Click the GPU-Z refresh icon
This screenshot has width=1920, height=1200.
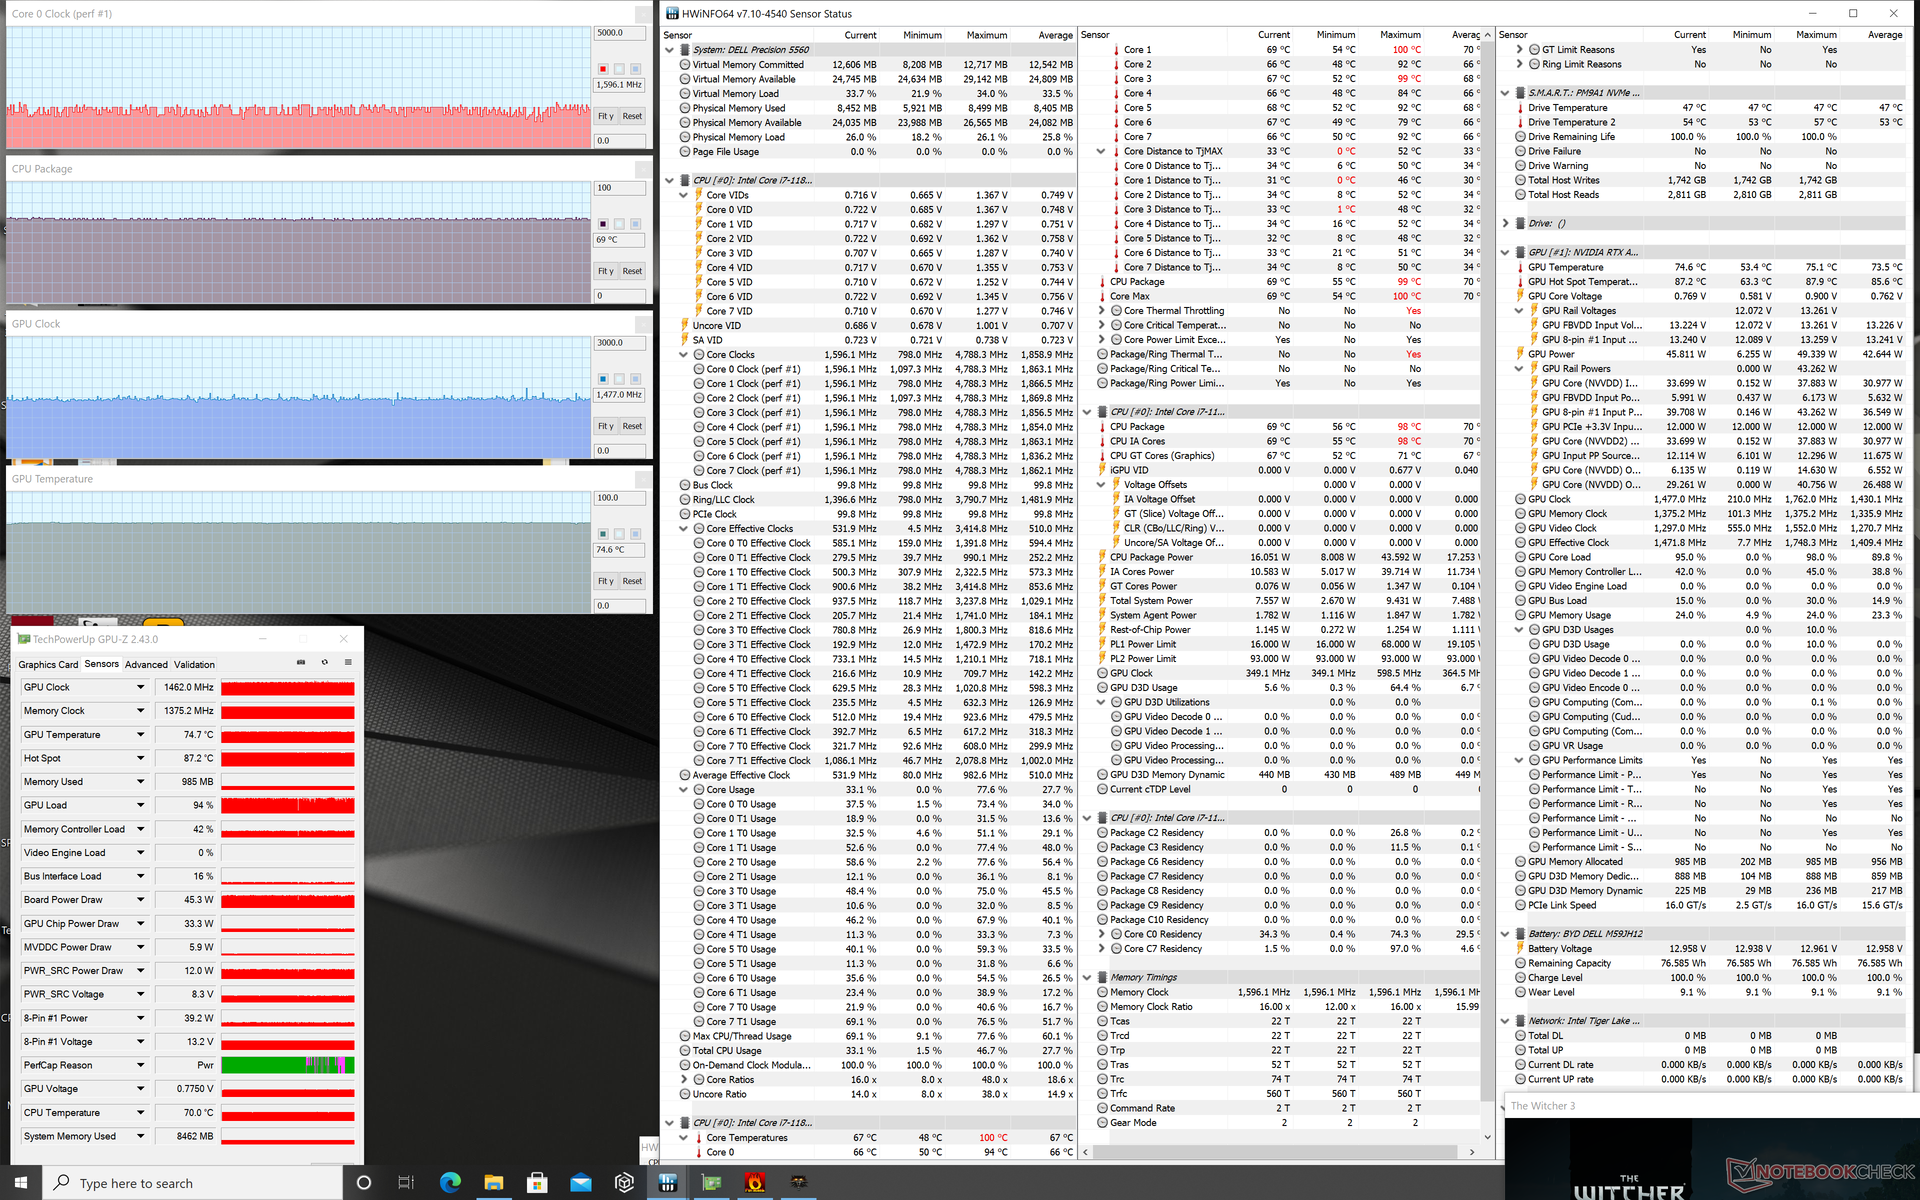tap(324, 662)
